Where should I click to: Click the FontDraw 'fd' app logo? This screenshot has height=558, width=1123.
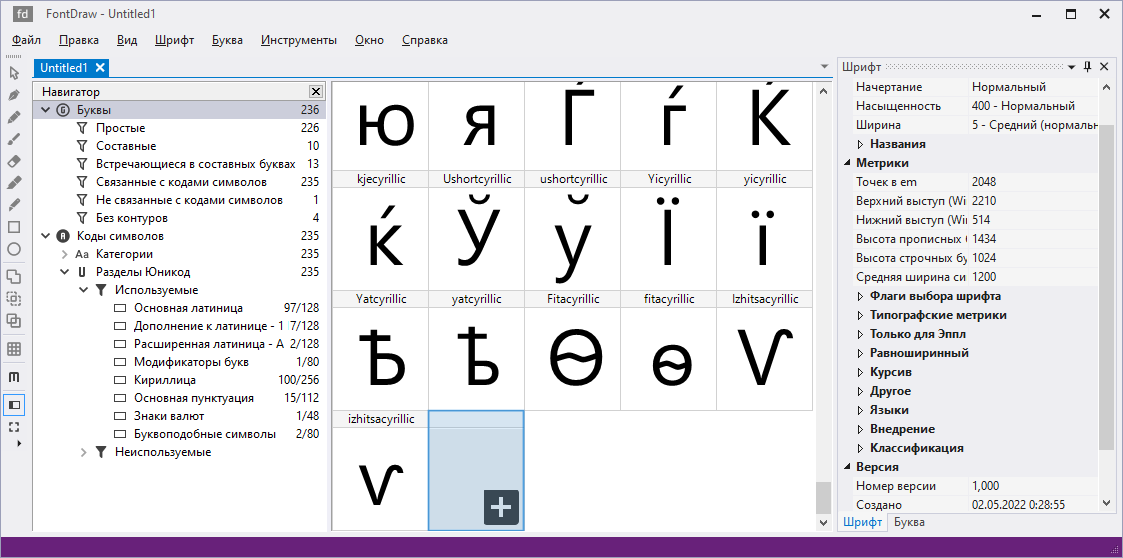click(22, 14)
